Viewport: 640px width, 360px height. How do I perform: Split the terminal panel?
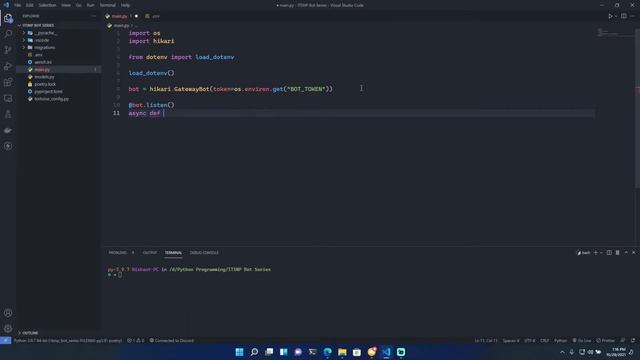coord(609,253)
